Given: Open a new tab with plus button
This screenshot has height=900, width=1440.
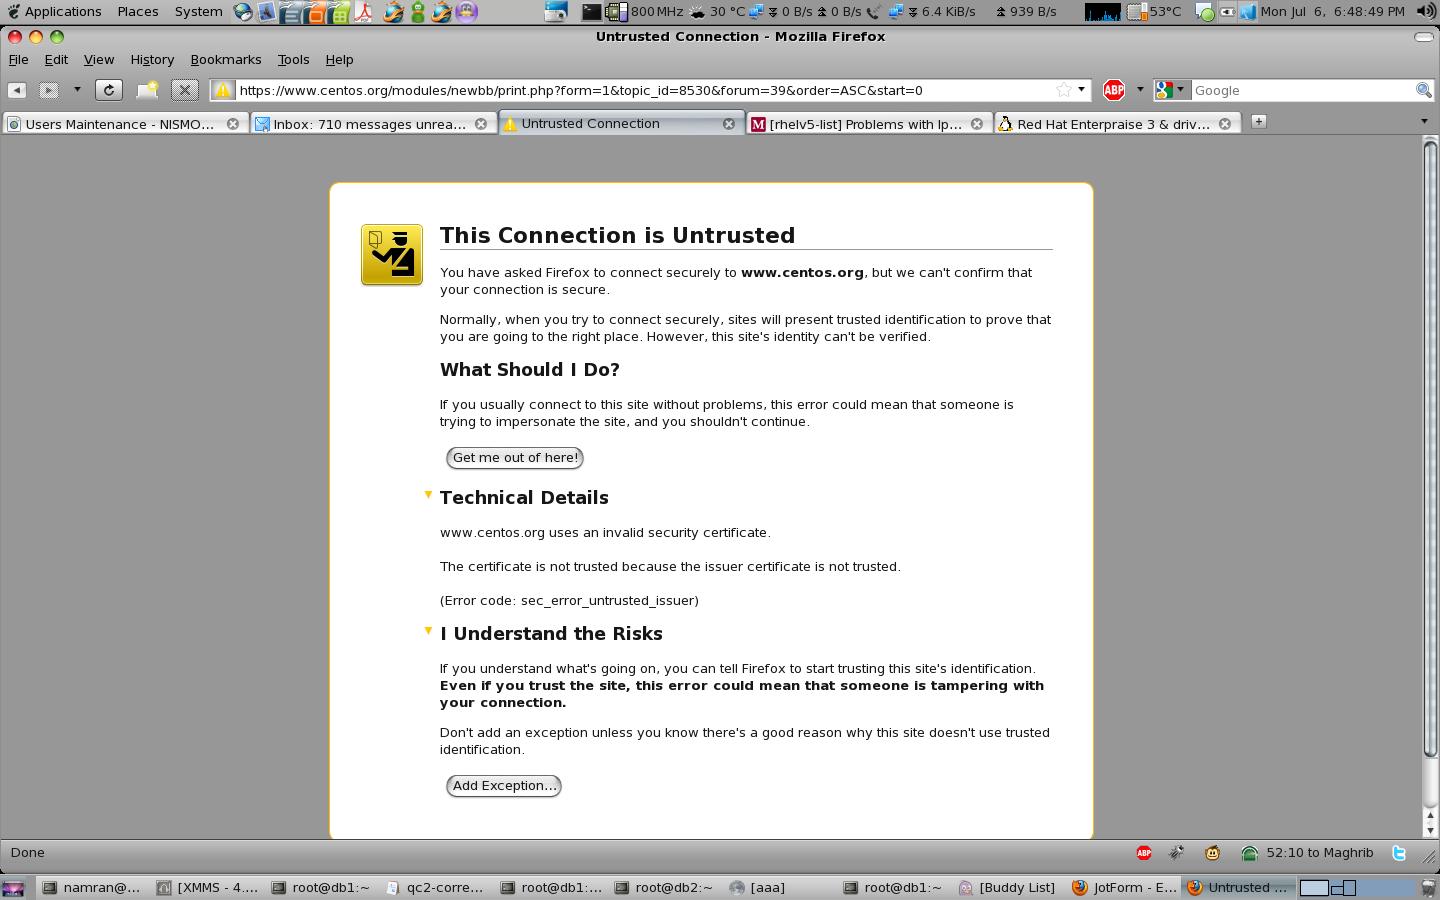Looking at the screenshot, I should click(x=1258, y=122).
